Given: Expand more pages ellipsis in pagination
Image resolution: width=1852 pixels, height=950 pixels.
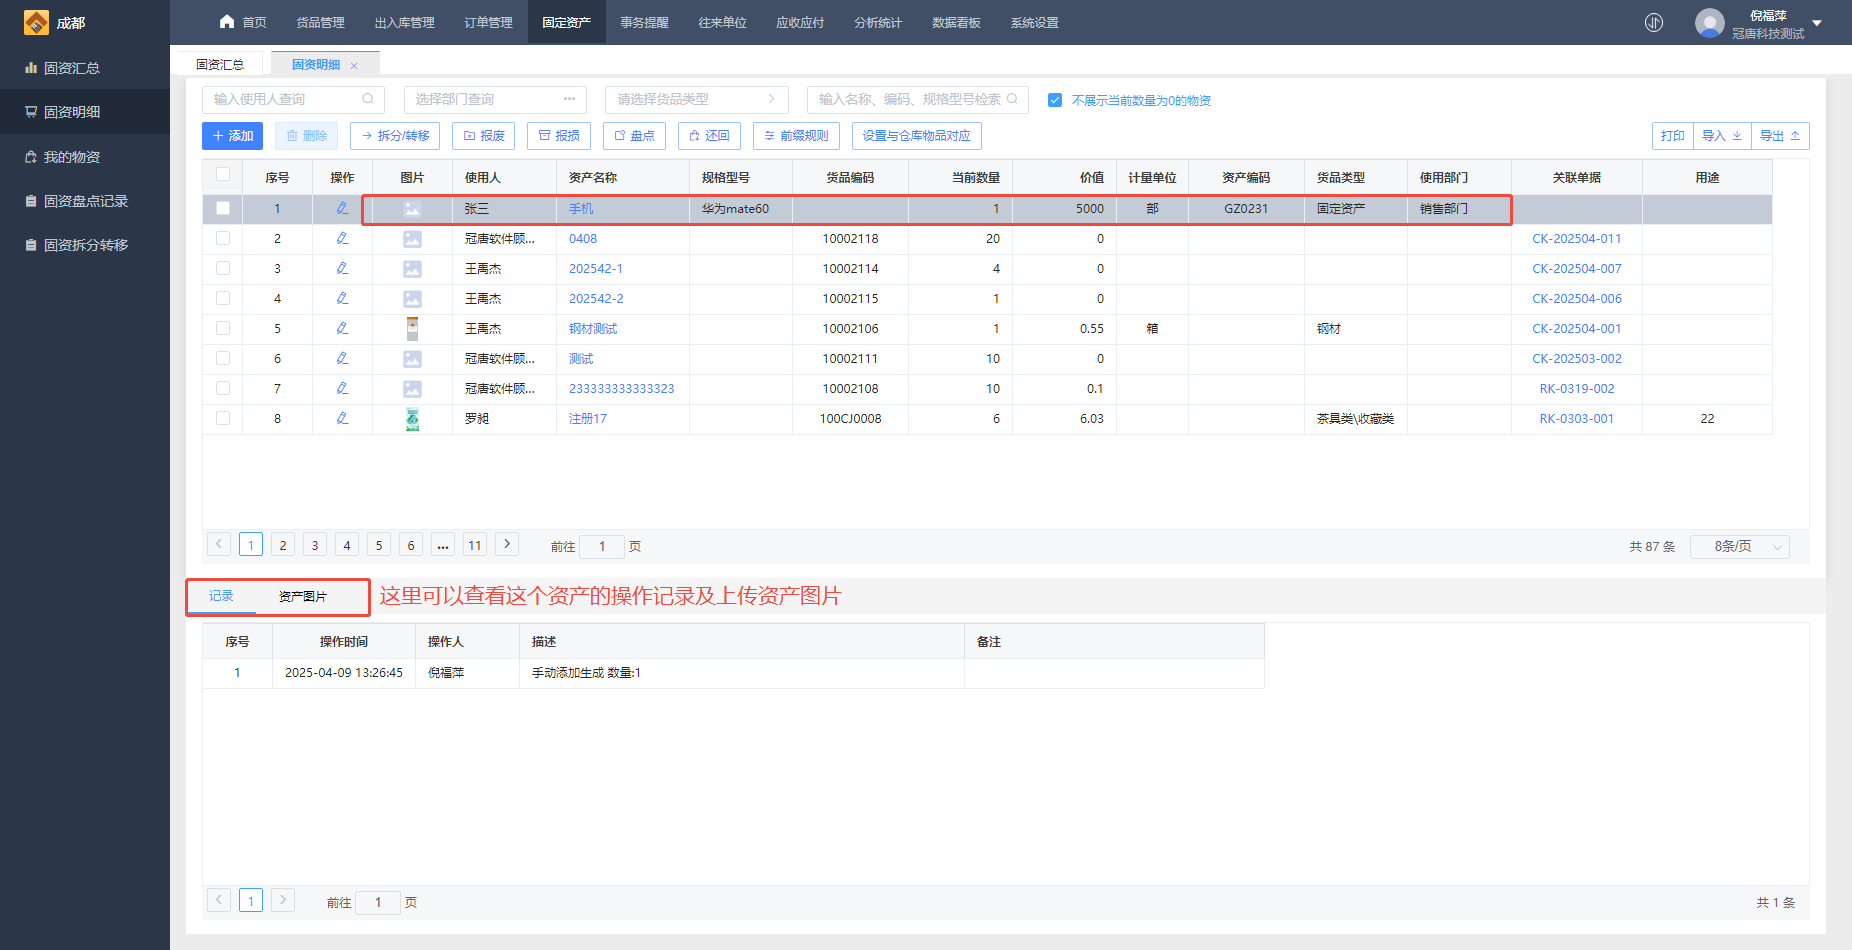Looking at the screenshot, I should tap(442, 545).
